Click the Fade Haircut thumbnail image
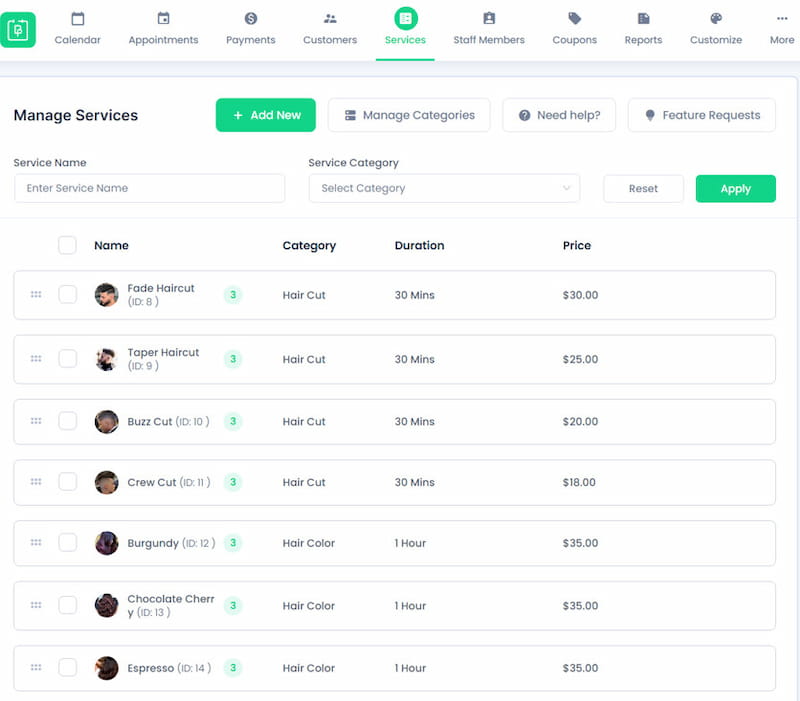This screenshot has height=701, width=800. coord(107,295)
